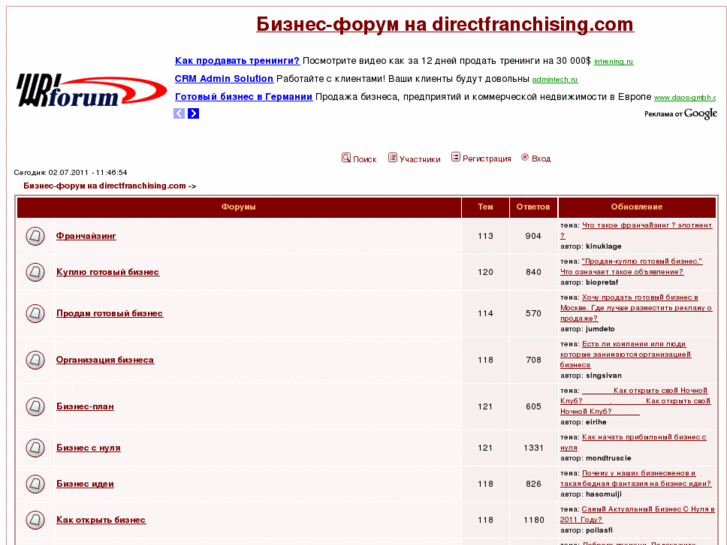The height and width of the screenshot is (545, 727).
Task: Click the breadcrumb link Бизнес-форум на directfranchising.com
Action: [105, 186]
